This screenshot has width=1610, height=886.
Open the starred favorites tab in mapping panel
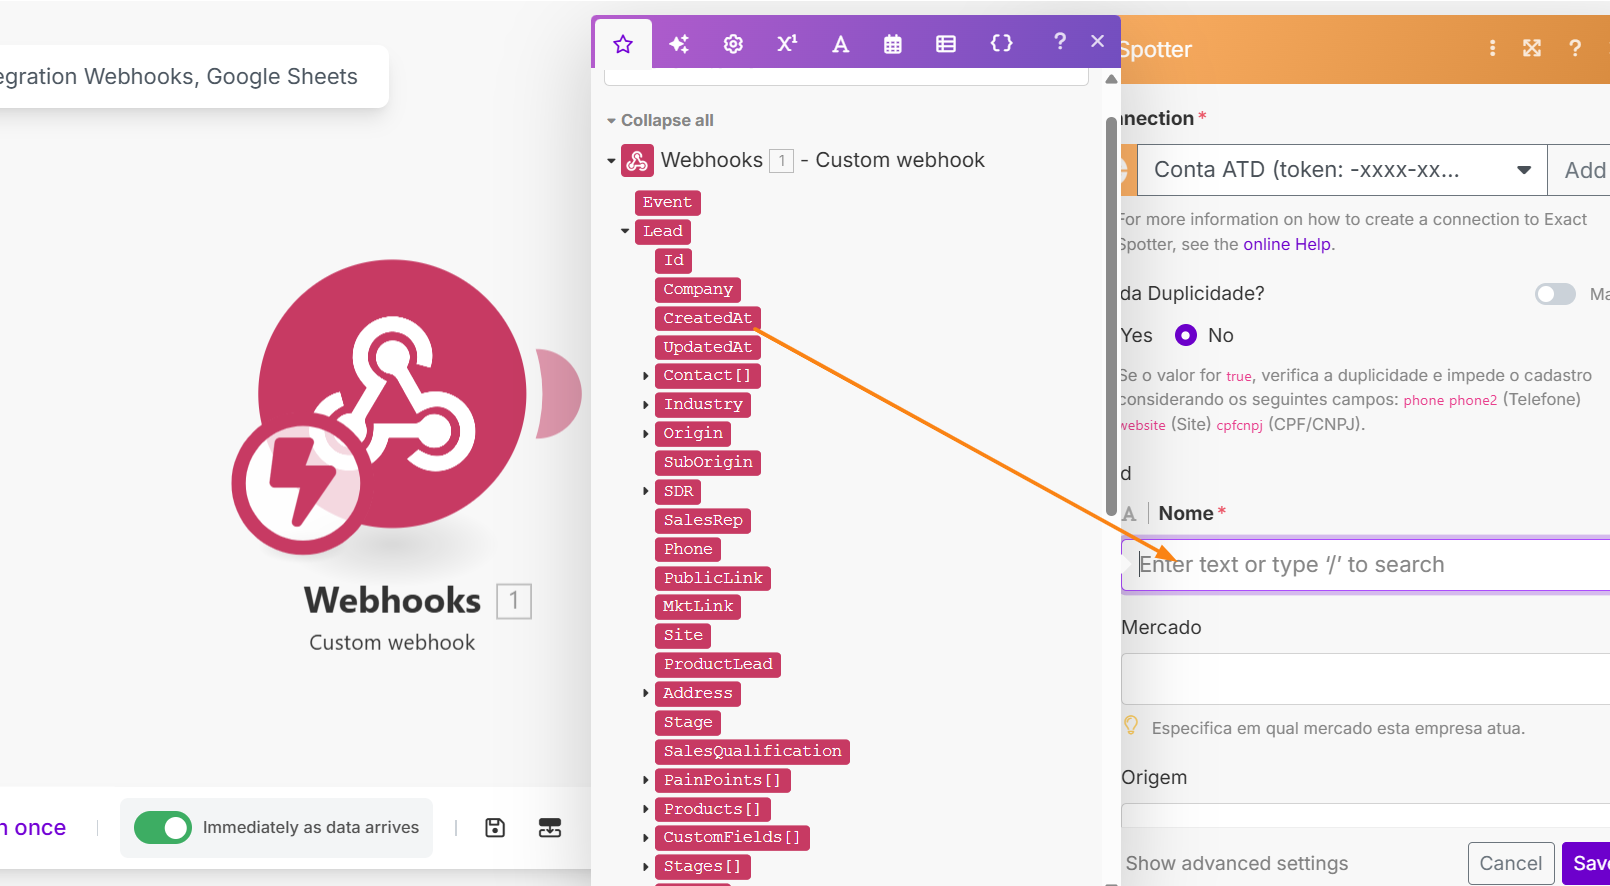coord(623,44)
